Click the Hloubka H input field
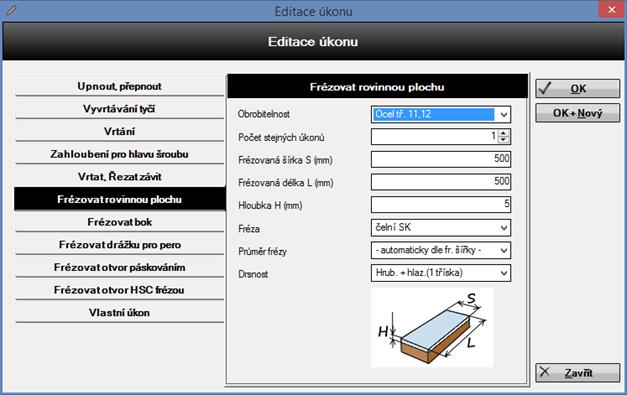 tap(441, 204)
